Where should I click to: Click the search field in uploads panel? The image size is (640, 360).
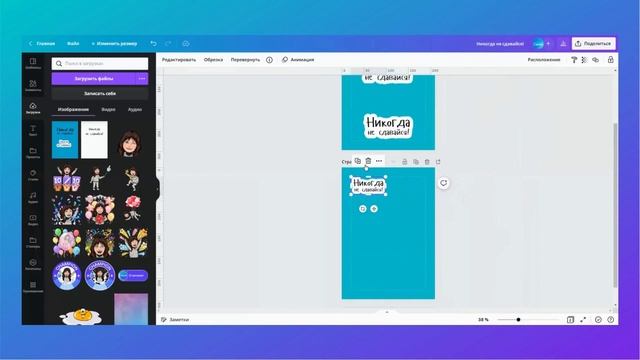click(100, 63)
